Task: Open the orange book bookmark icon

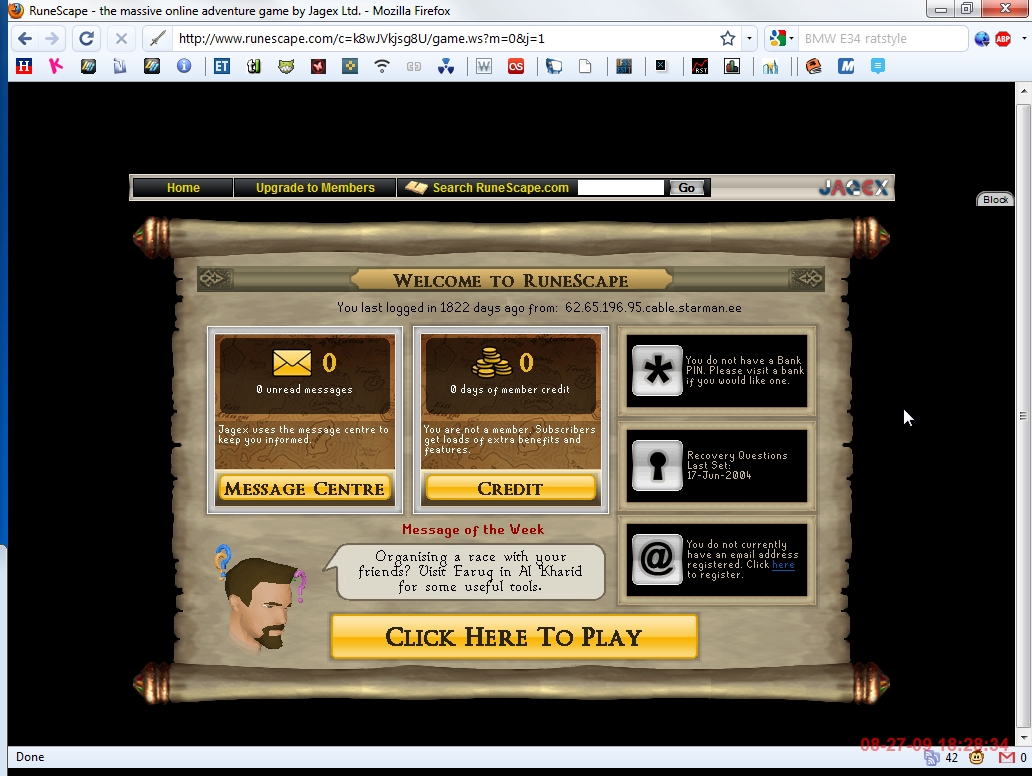Action: (x=814, y=66)
